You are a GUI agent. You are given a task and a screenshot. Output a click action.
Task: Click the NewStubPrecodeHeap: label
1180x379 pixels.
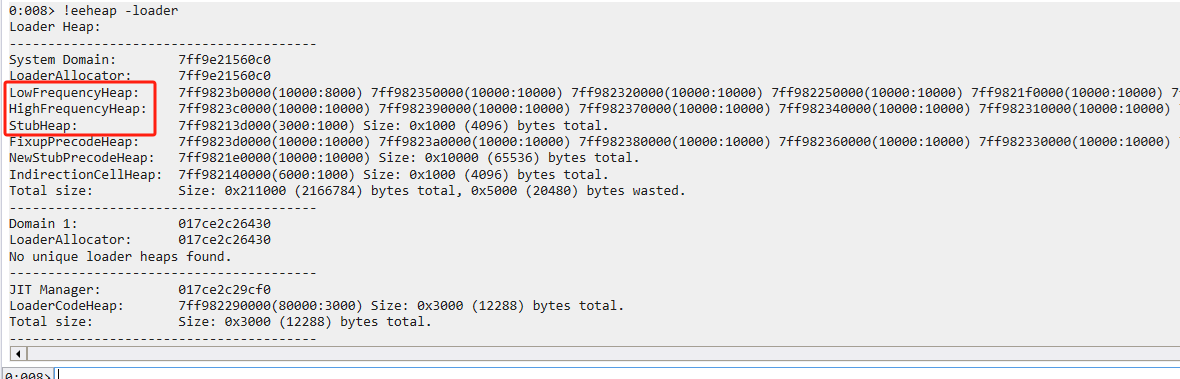(81, 158)
